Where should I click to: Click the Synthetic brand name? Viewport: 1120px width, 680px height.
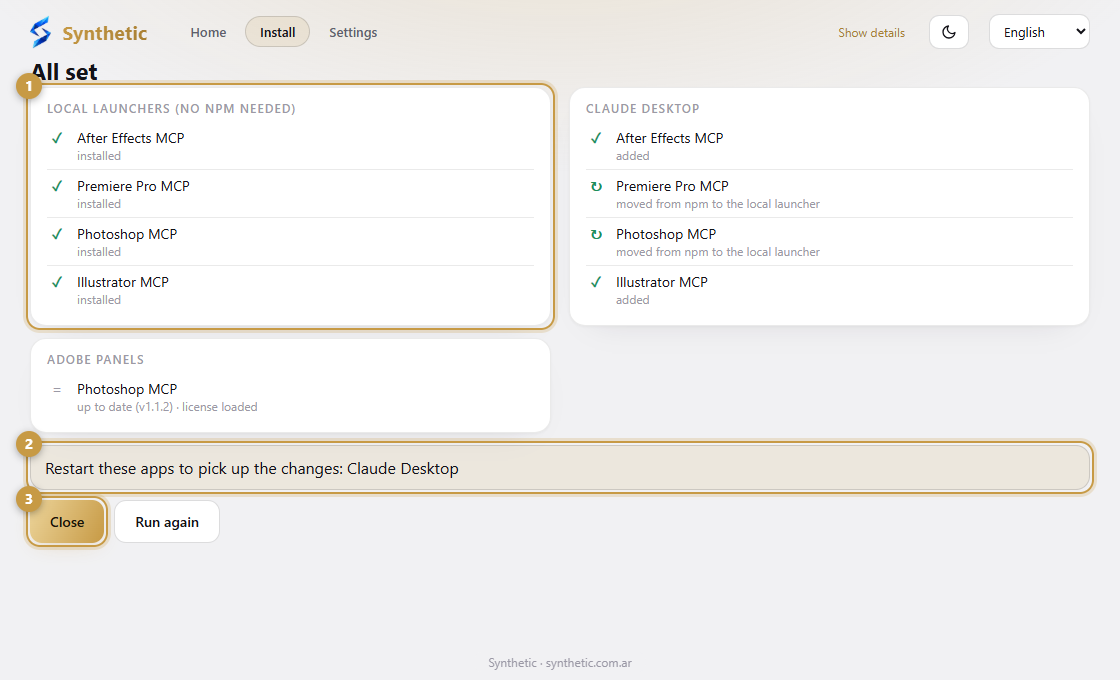coord(104,33)
